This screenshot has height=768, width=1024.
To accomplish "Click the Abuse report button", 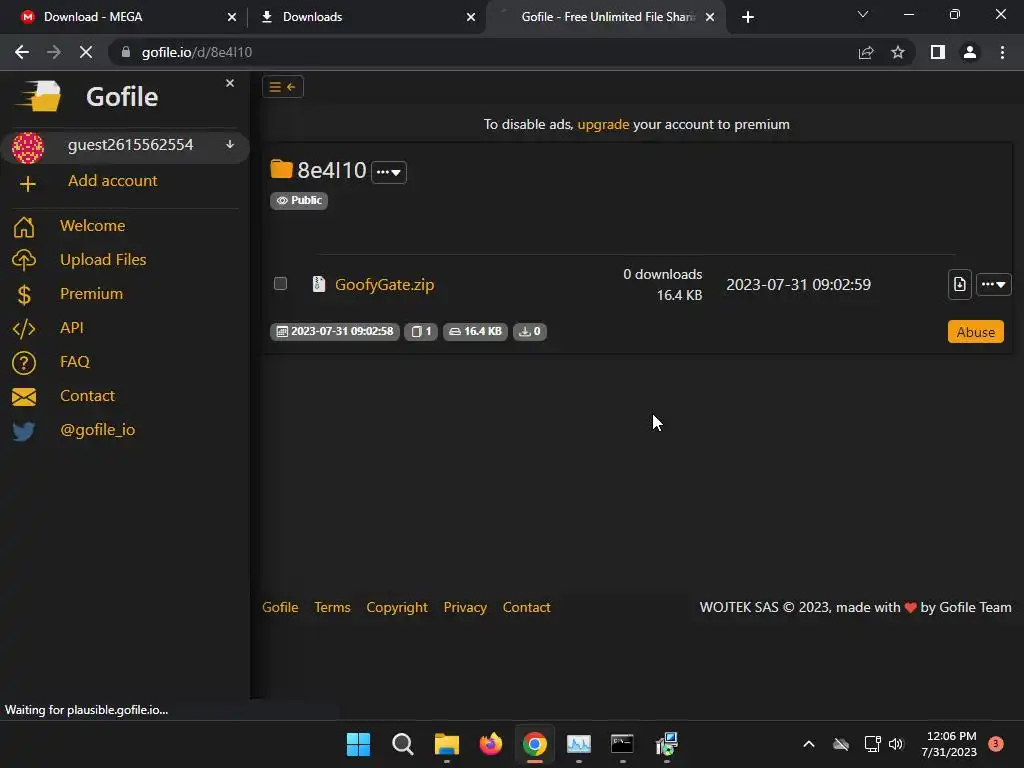I will 976,332.
